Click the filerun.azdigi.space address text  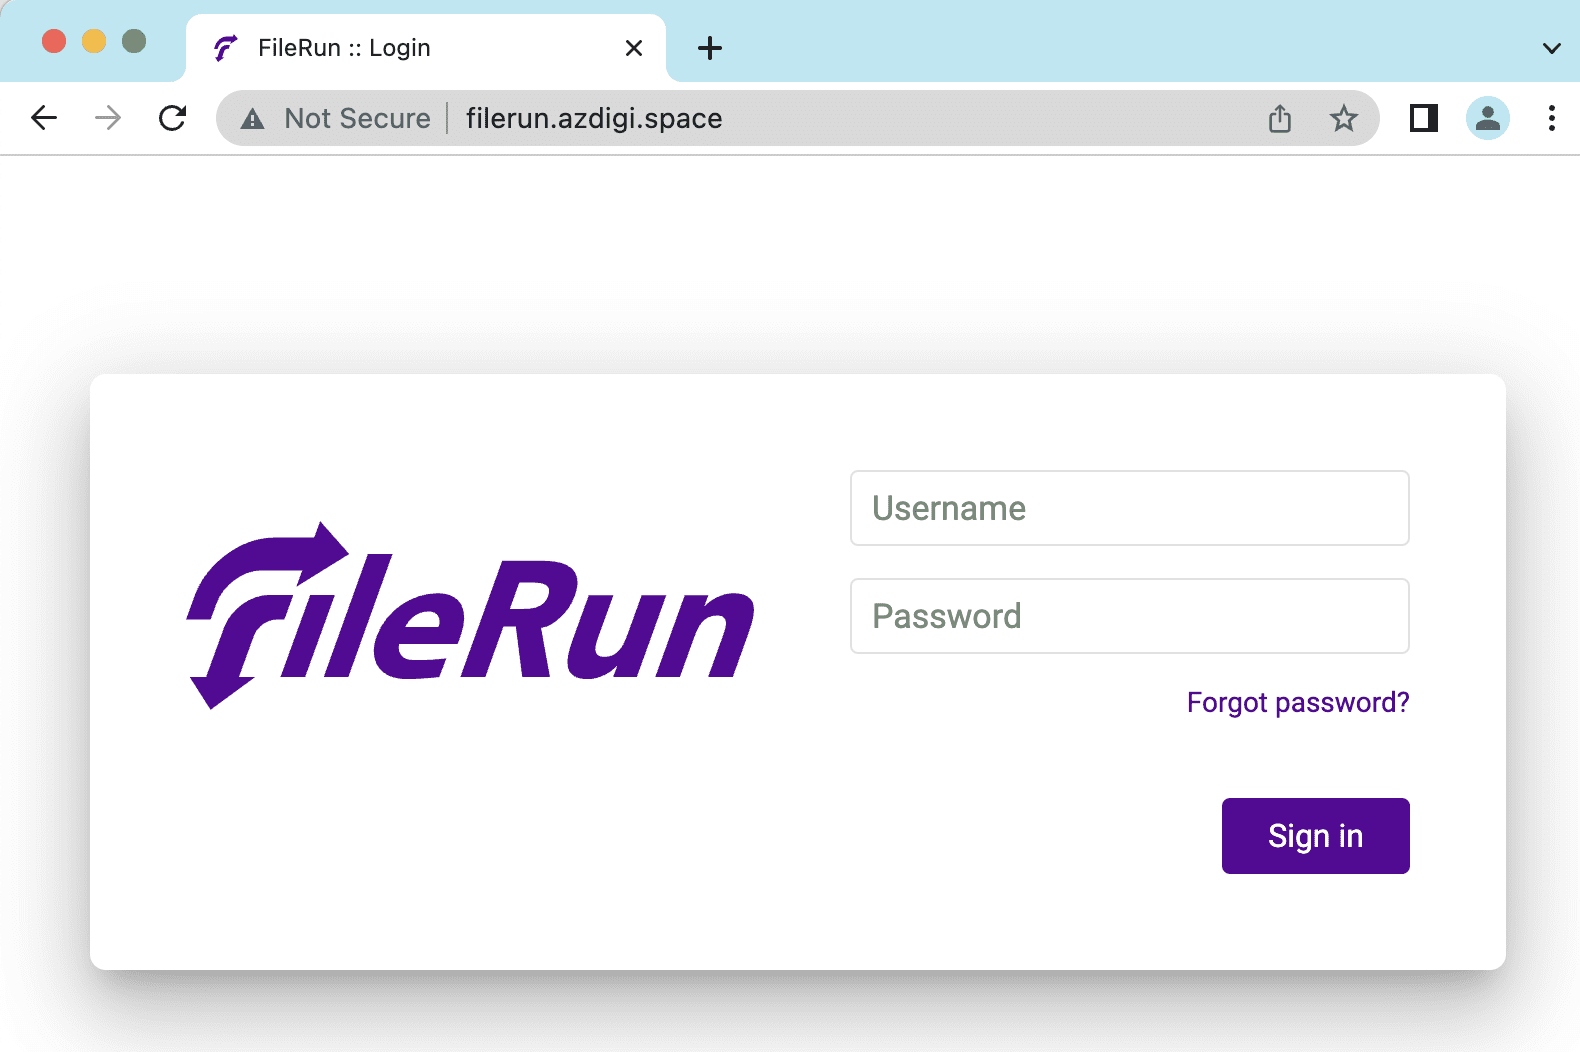(x=594, y=118)
